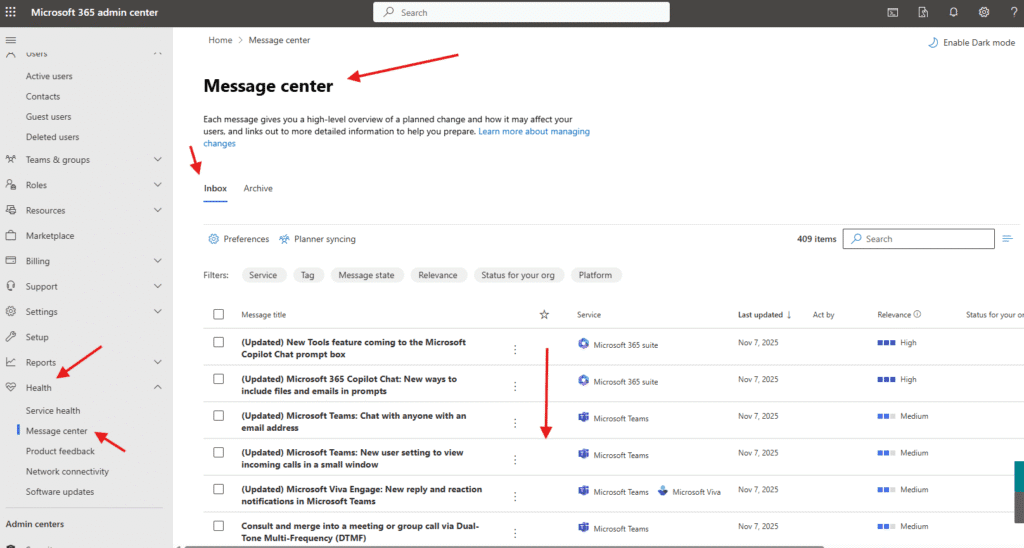1024x548 pixels.
Task: Open Service health in sidebar
Action: tap(53, 411)
